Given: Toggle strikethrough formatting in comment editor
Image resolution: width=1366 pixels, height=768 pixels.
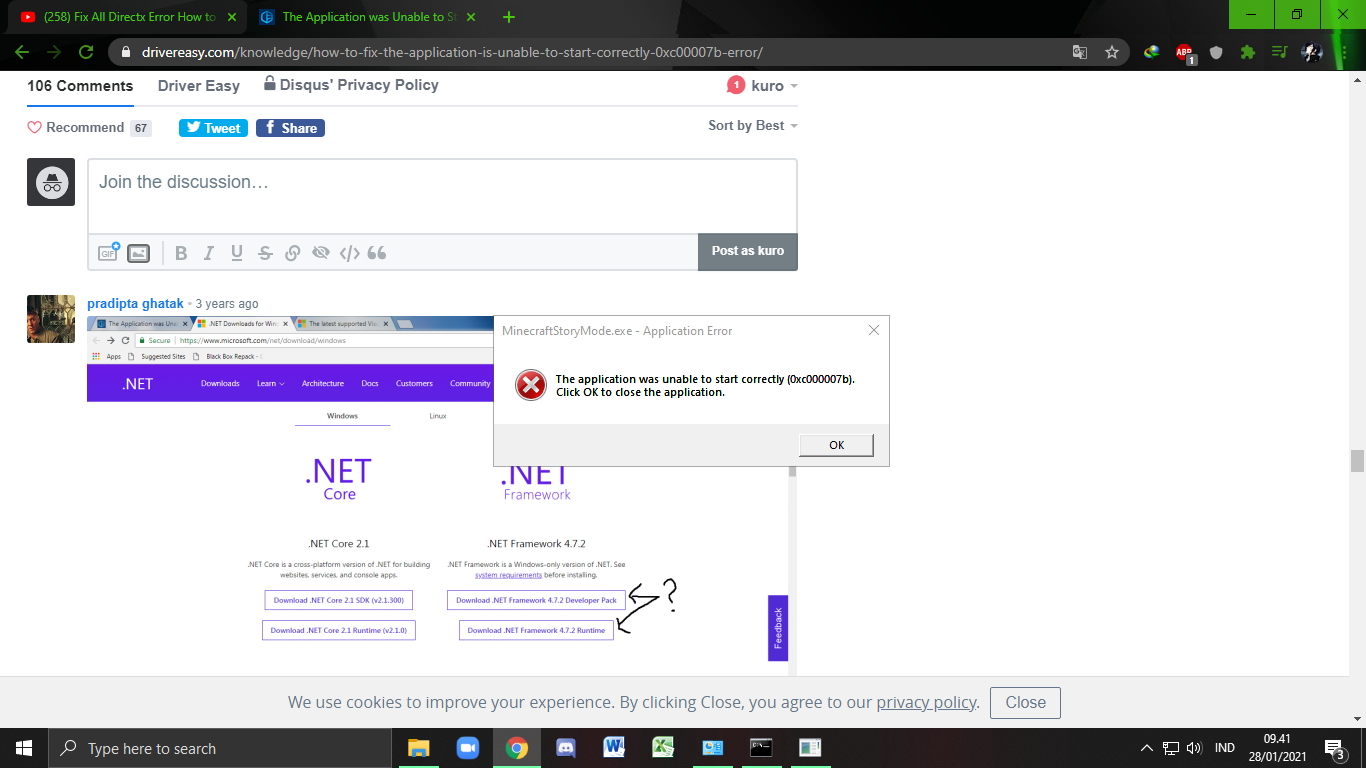Looking at the screenshot, I should pos(265,253).
